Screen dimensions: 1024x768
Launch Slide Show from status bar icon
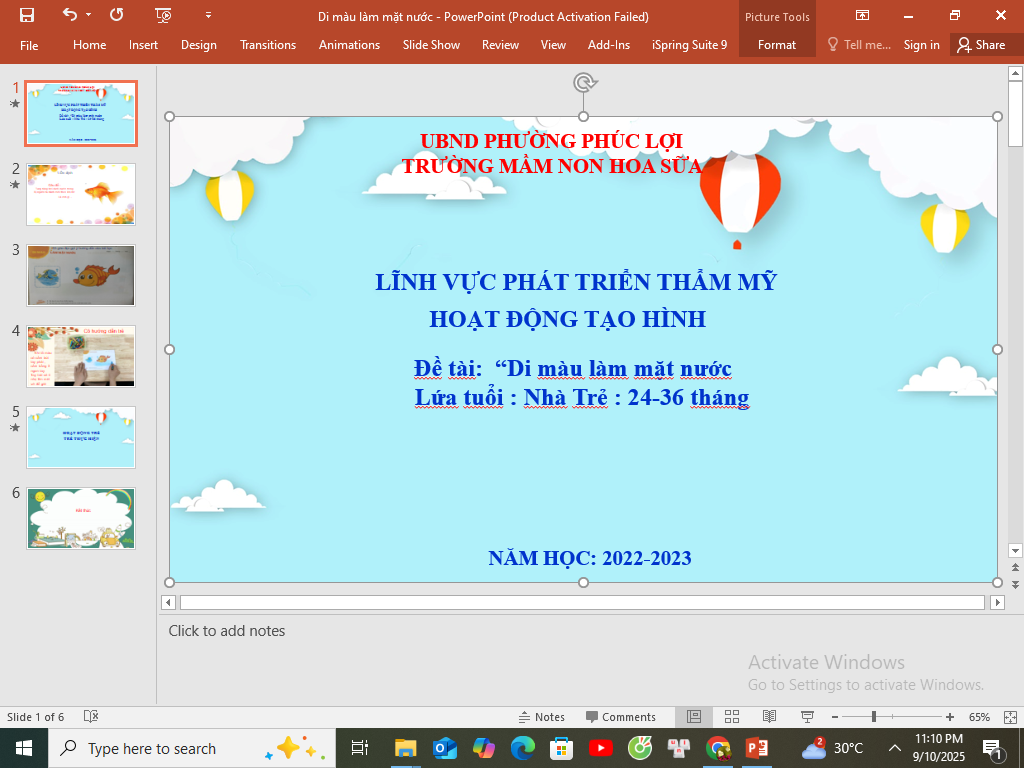807,717
